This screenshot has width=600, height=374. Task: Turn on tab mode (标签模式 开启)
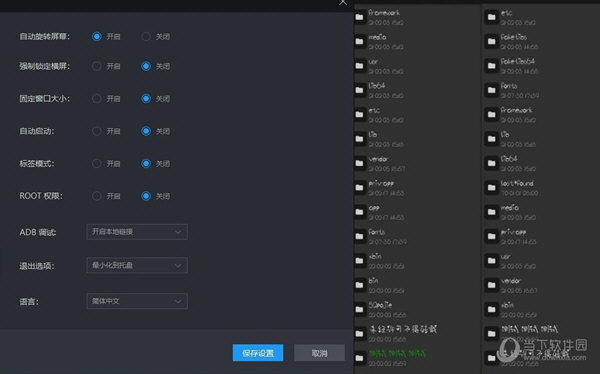pyautogui.click(x=96, y=164)
